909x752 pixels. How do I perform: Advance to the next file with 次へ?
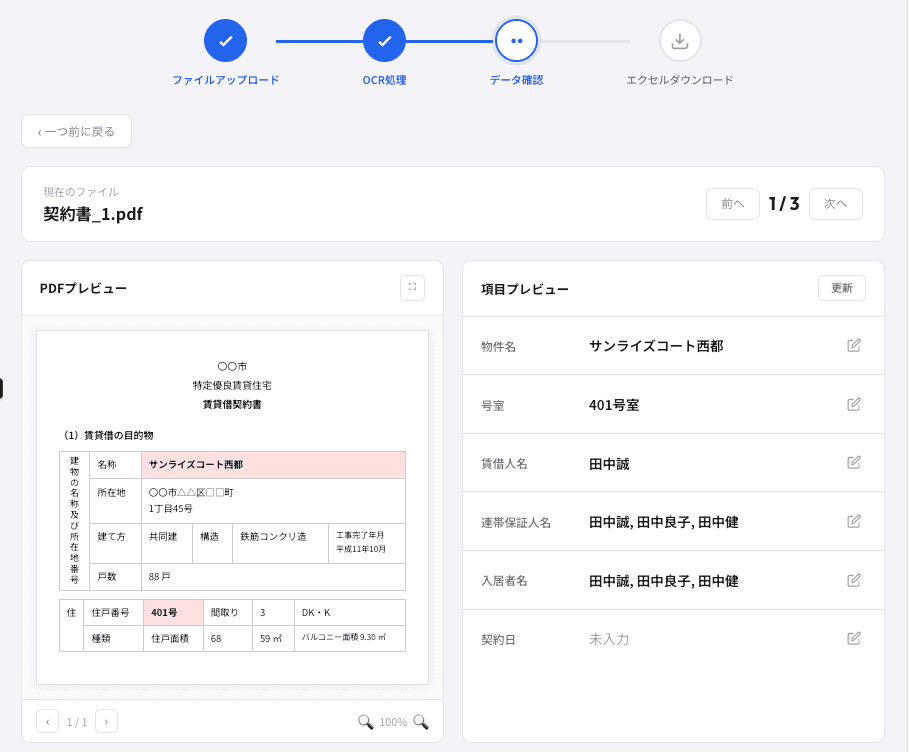(x=835, y=203)
